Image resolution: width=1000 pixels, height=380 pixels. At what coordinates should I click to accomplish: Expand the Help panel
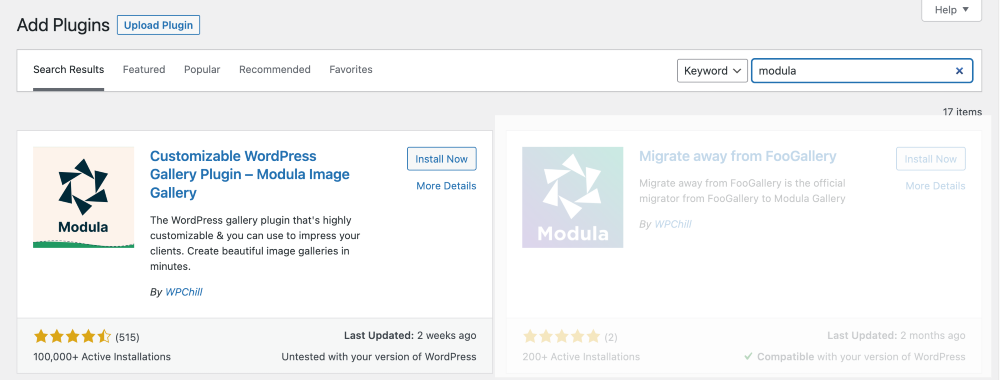[x=952, y=10]
